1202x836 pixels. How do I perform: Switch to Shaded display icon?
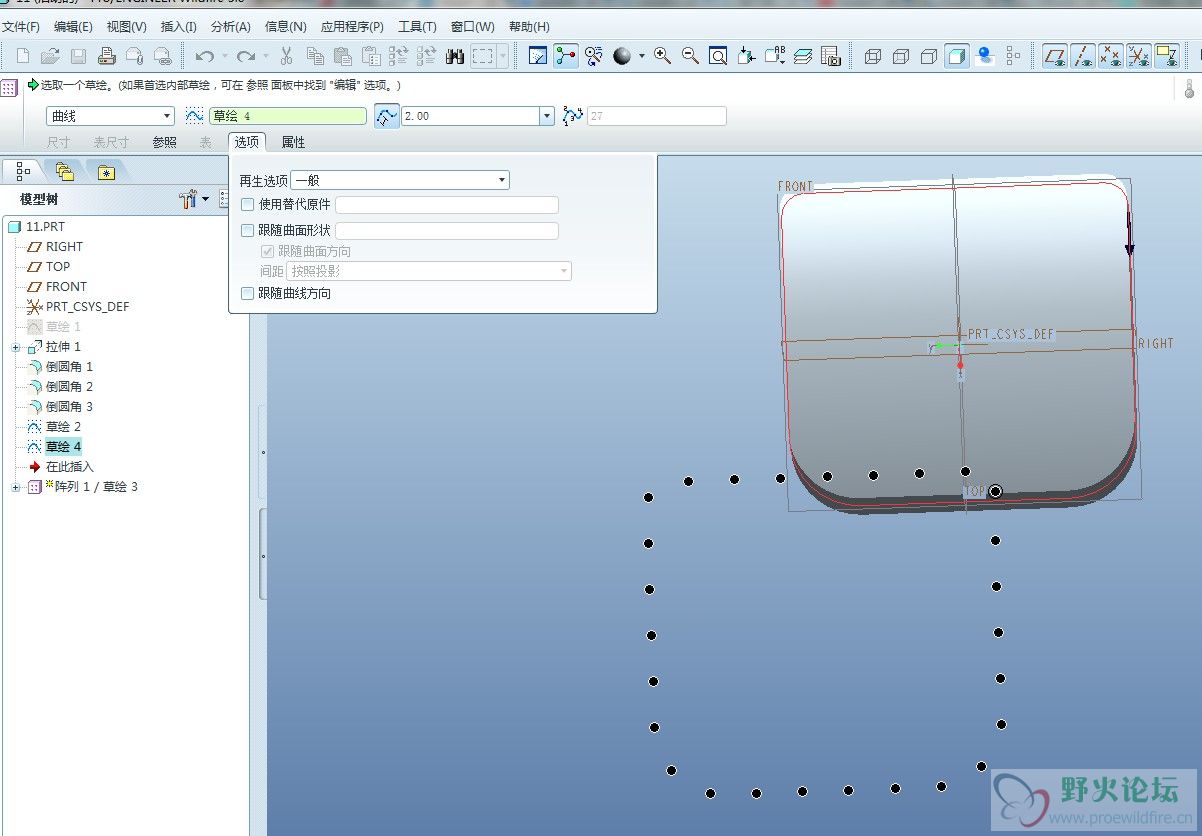pos(957,57)
